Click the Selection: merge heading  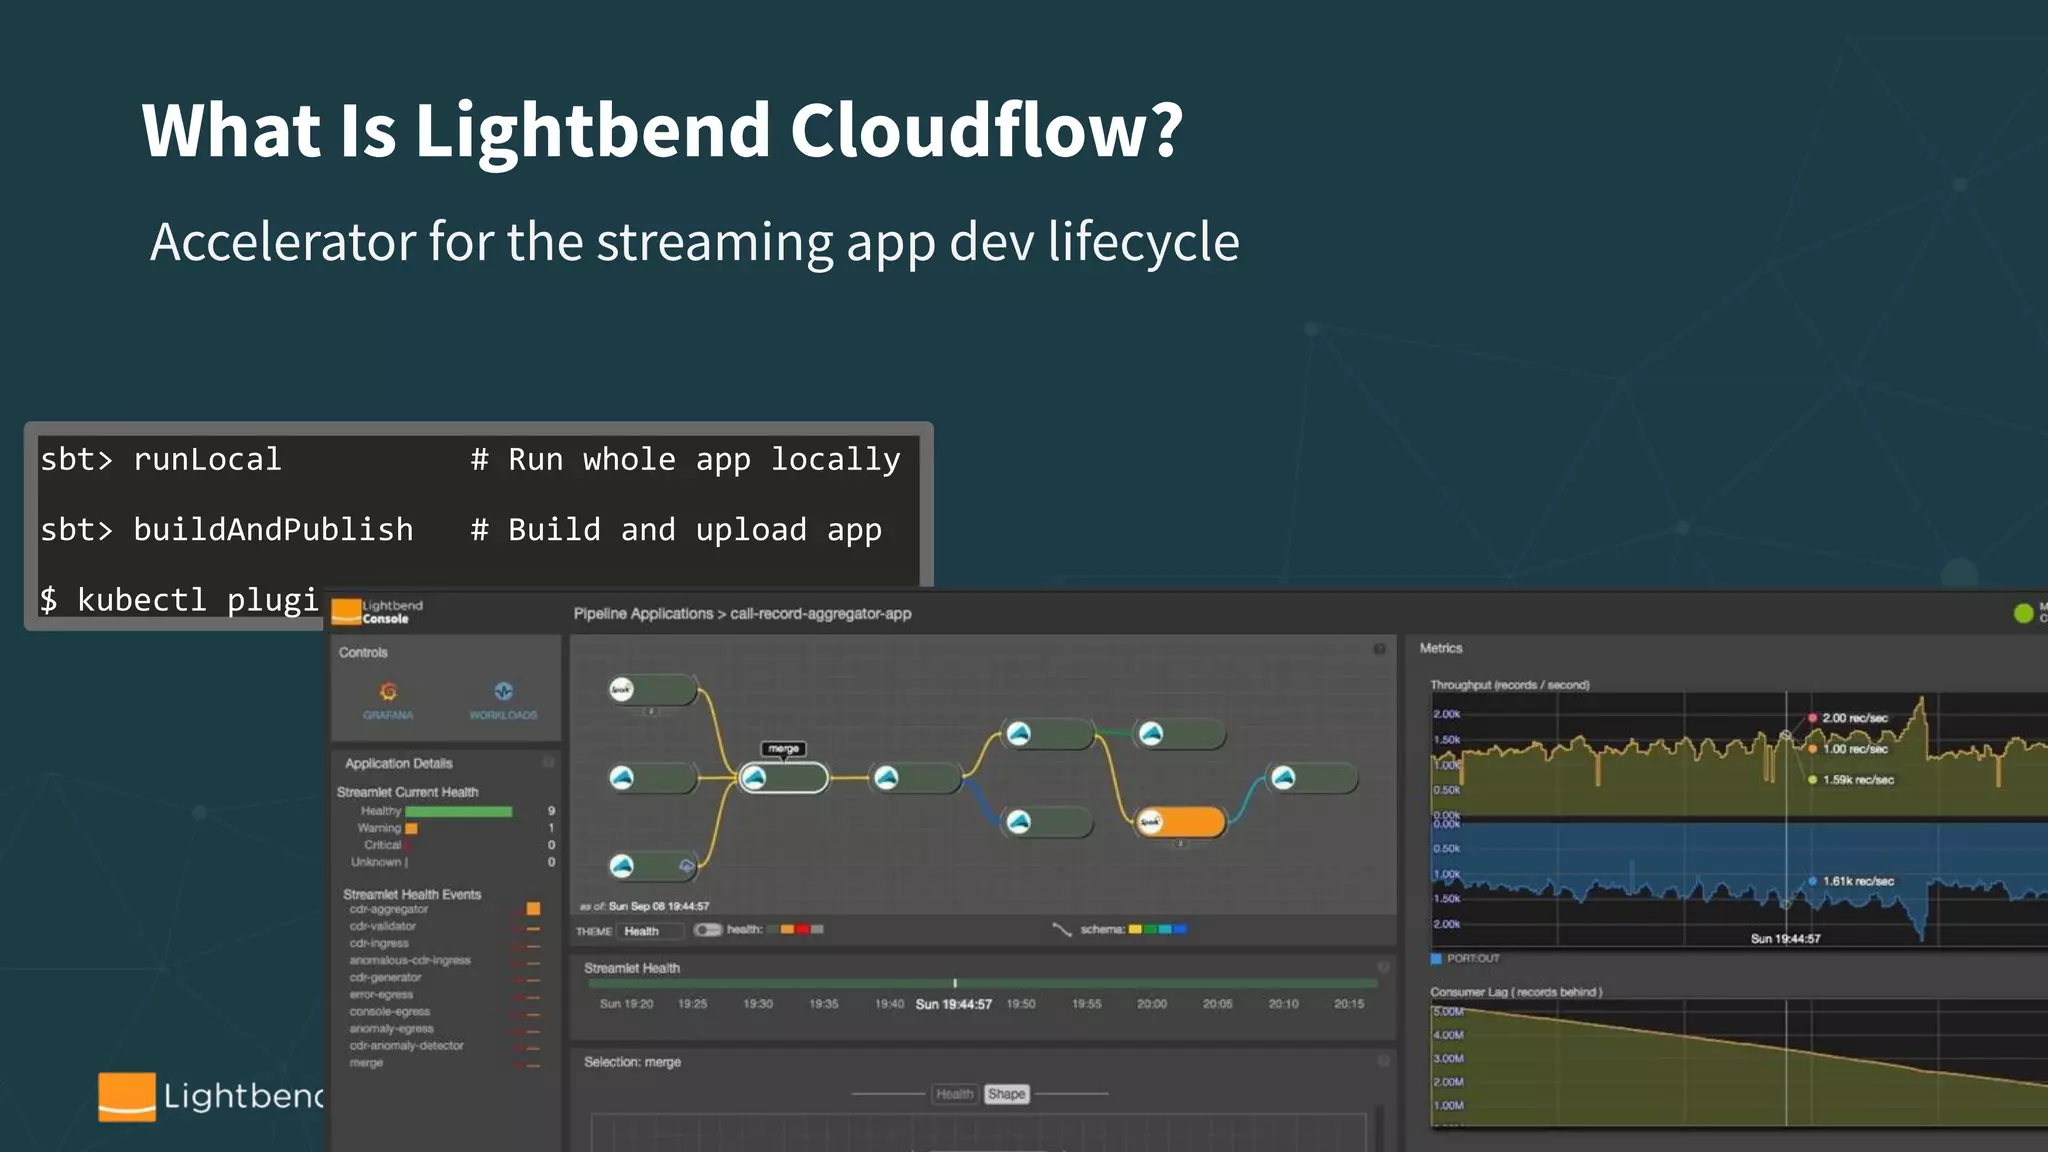632,1062
